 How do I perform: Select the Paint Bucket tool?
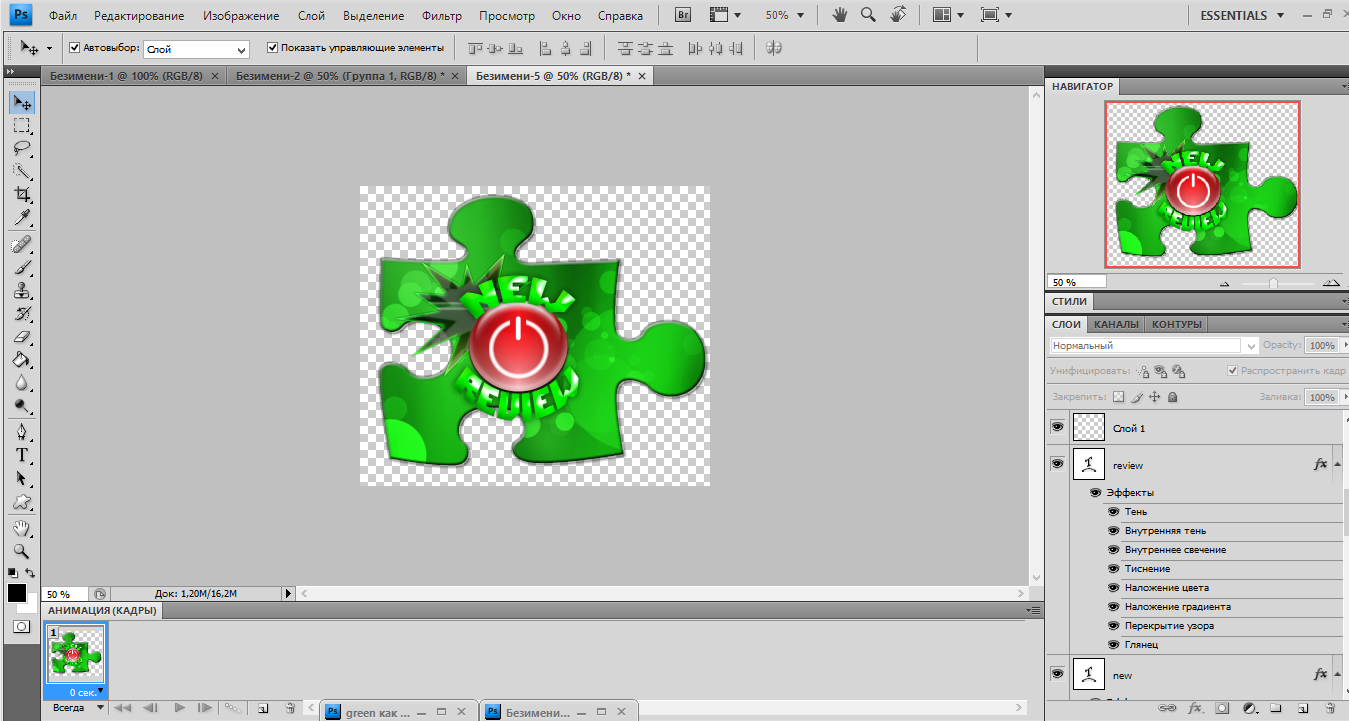click(21, 360)
